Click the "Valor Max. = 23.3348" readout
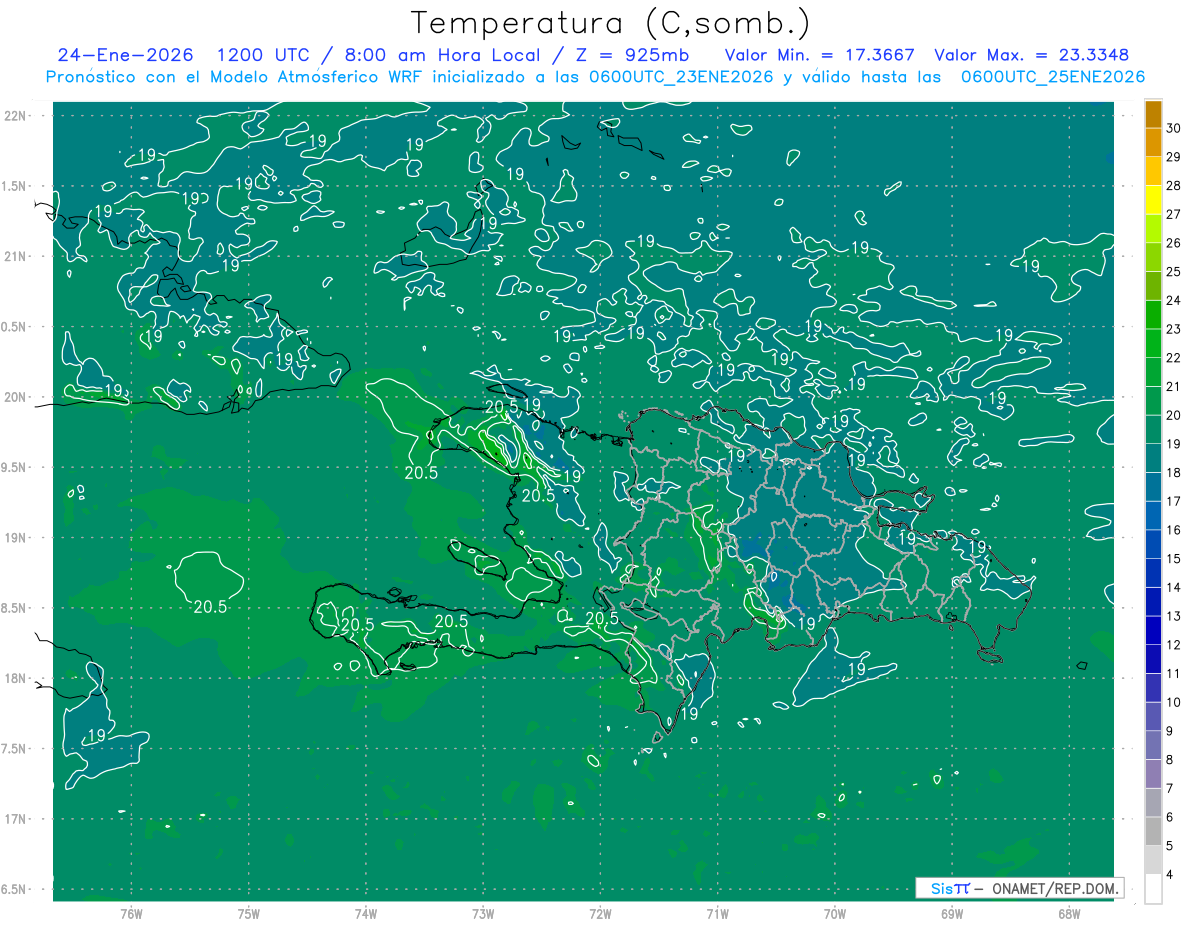Viewport: 1200px width, 927px height. (x=1032, y=55)
